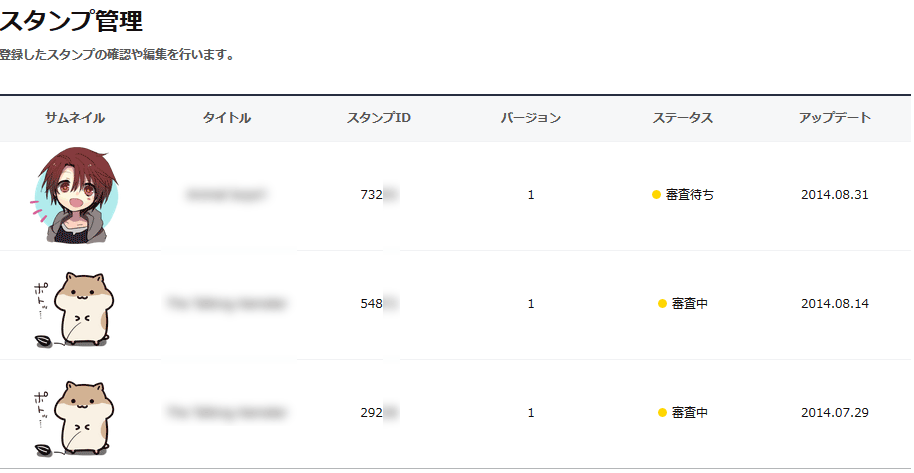Select the 2014.08.14 update date

click(x=835, y=304)
